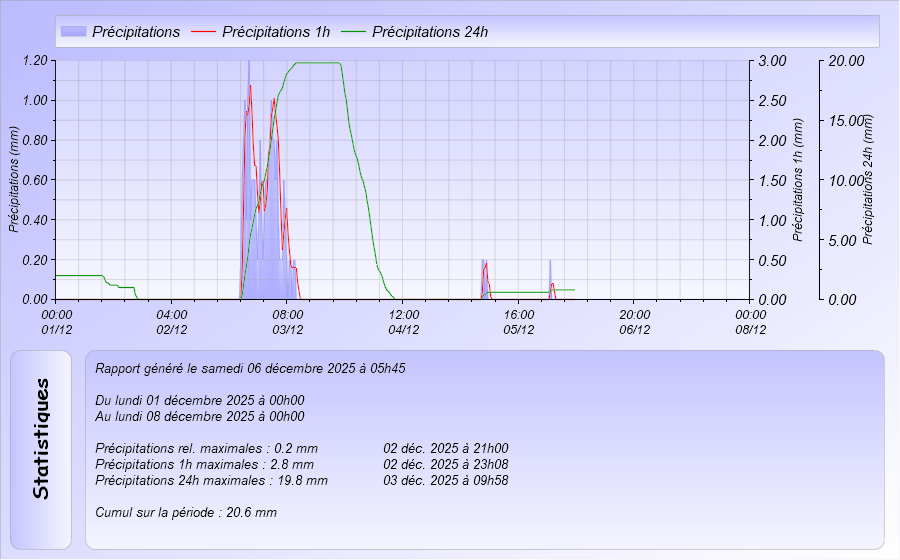The width and height of the screenshot is (900, 560).
Task: Click the 3.00 tick on 1h axis
Action: point(773,61)
